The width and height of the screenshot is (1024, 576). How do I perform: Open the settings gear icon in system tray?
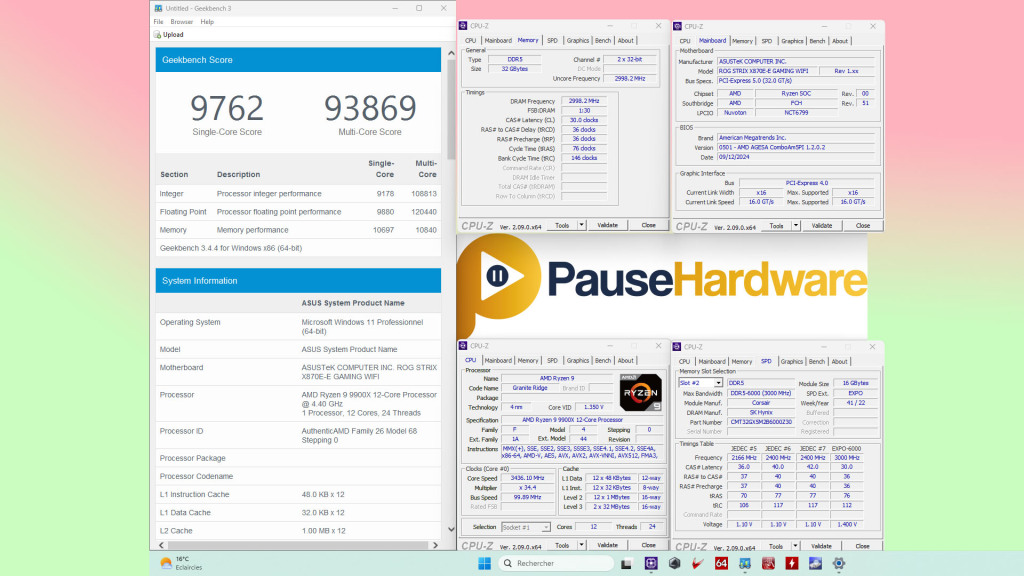click(x=839, y=563)
